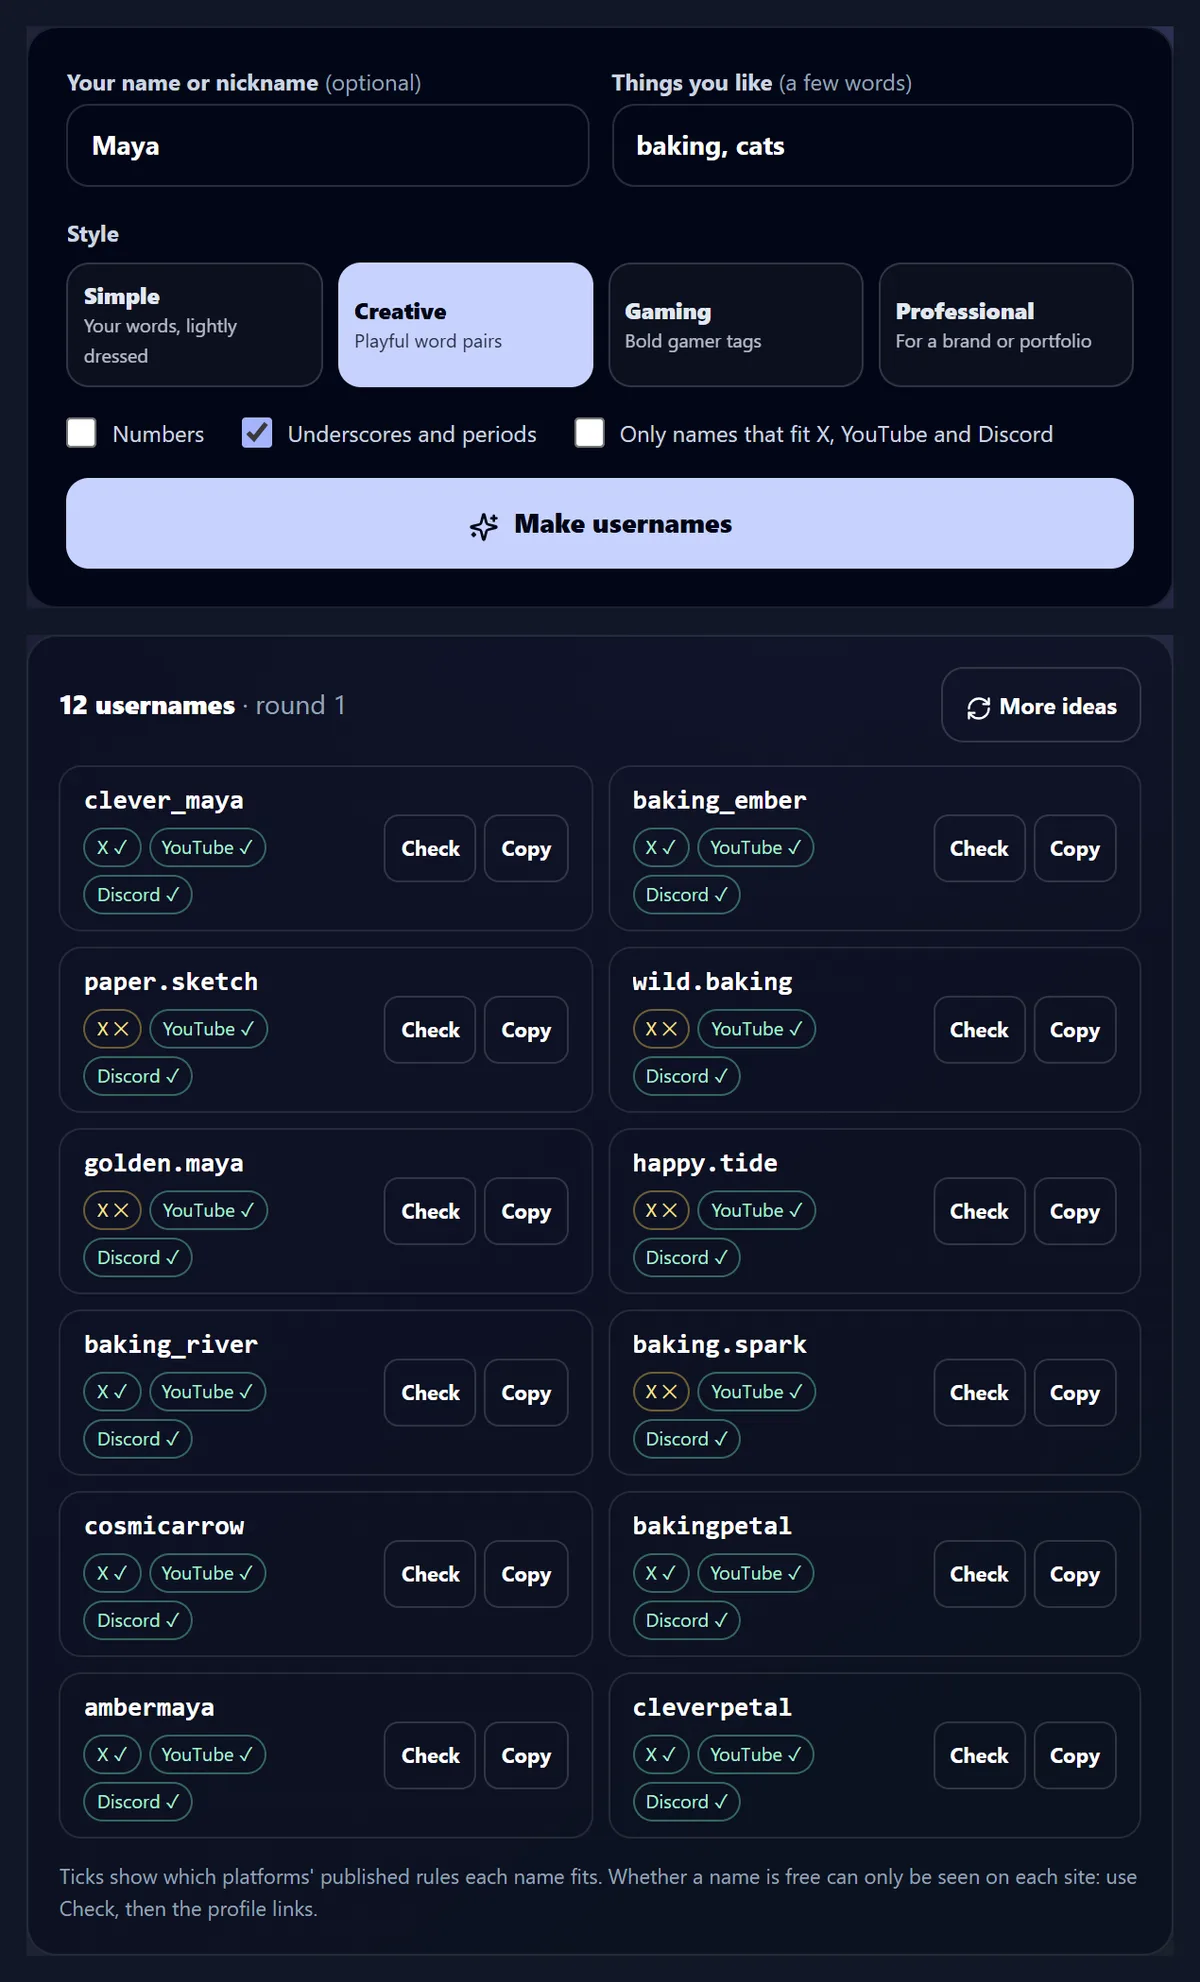Copy the ambermaya username

[x=526, y=1755]
